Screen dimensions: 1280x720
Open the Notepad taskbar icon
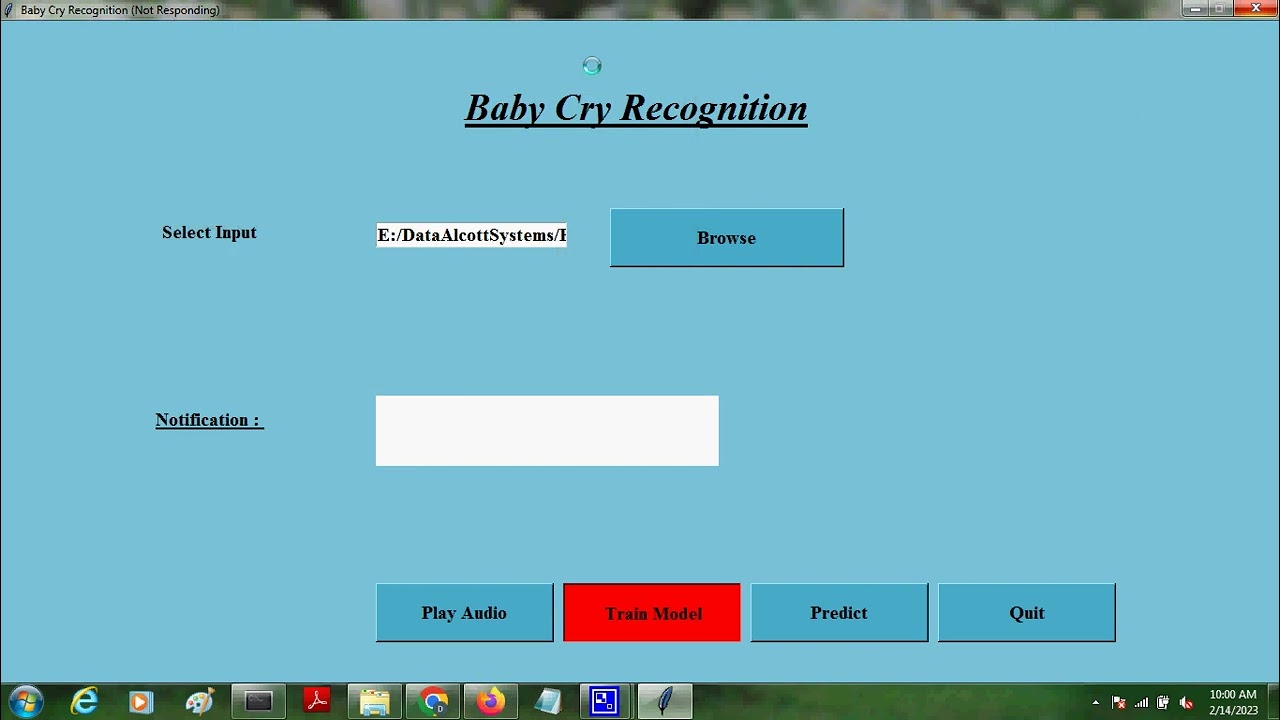click(548, 702)
